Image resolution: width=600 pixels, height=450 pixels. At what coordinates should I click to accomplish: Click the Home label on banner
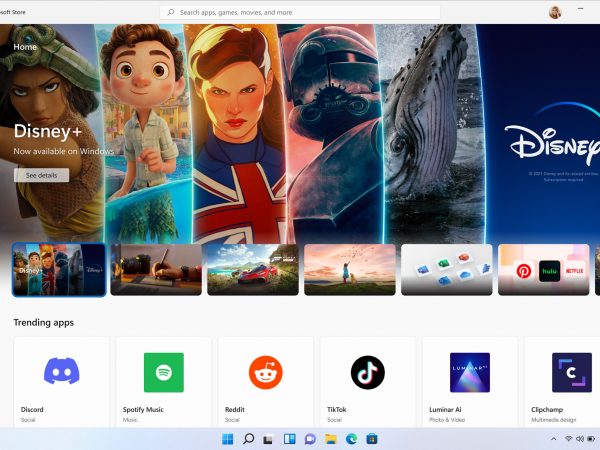coord(25,47)
